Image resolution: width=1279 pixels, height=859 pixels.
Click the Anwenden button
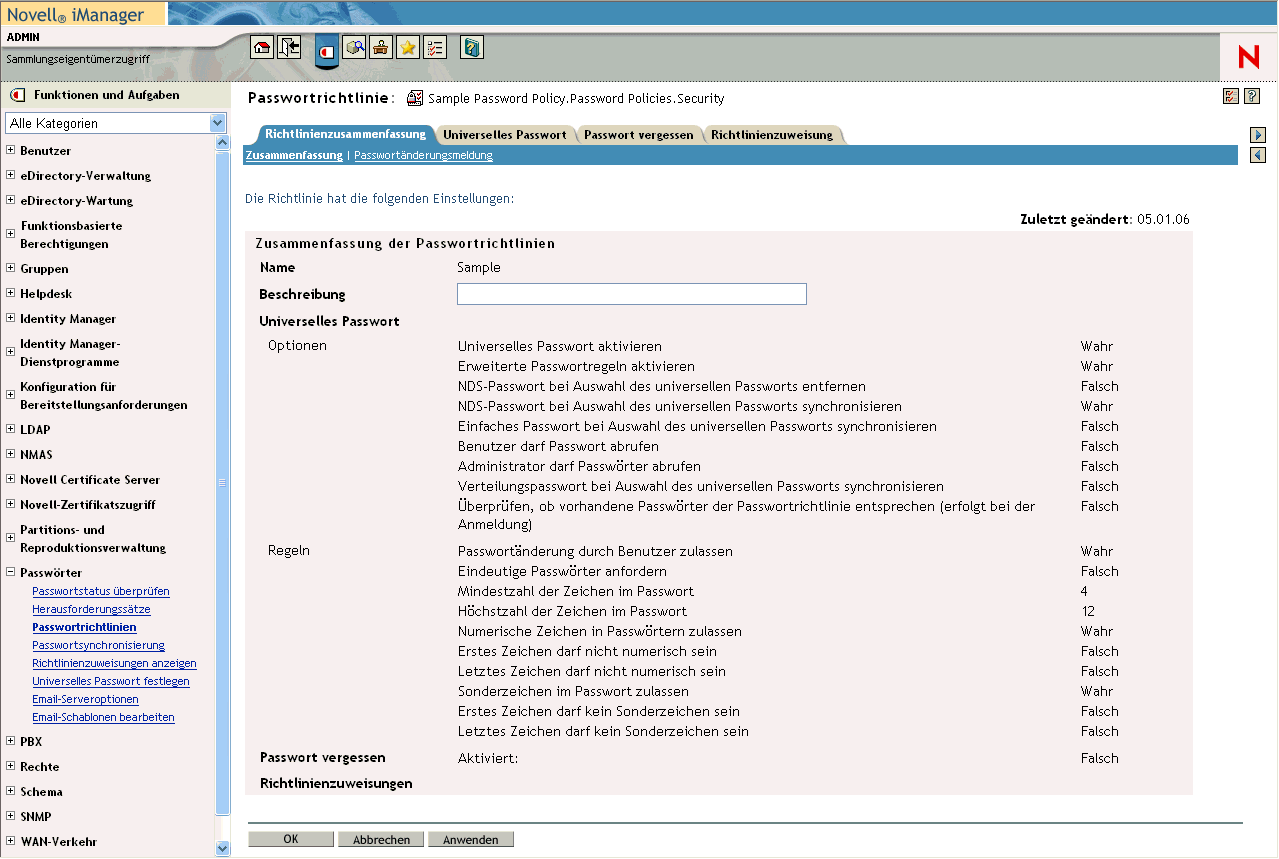471,839
